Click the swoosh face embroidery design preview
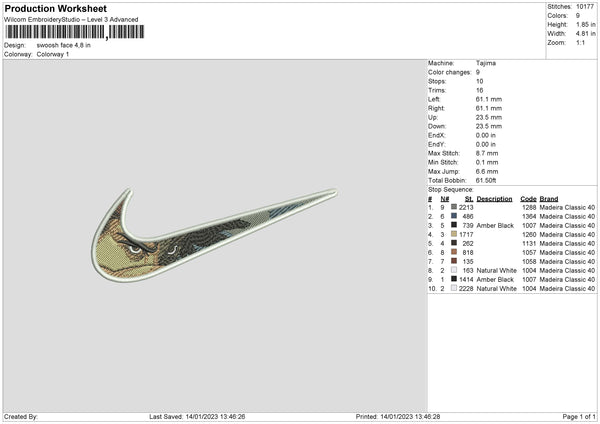The height and width of the screenshot is (424, 600). (214, 235)
